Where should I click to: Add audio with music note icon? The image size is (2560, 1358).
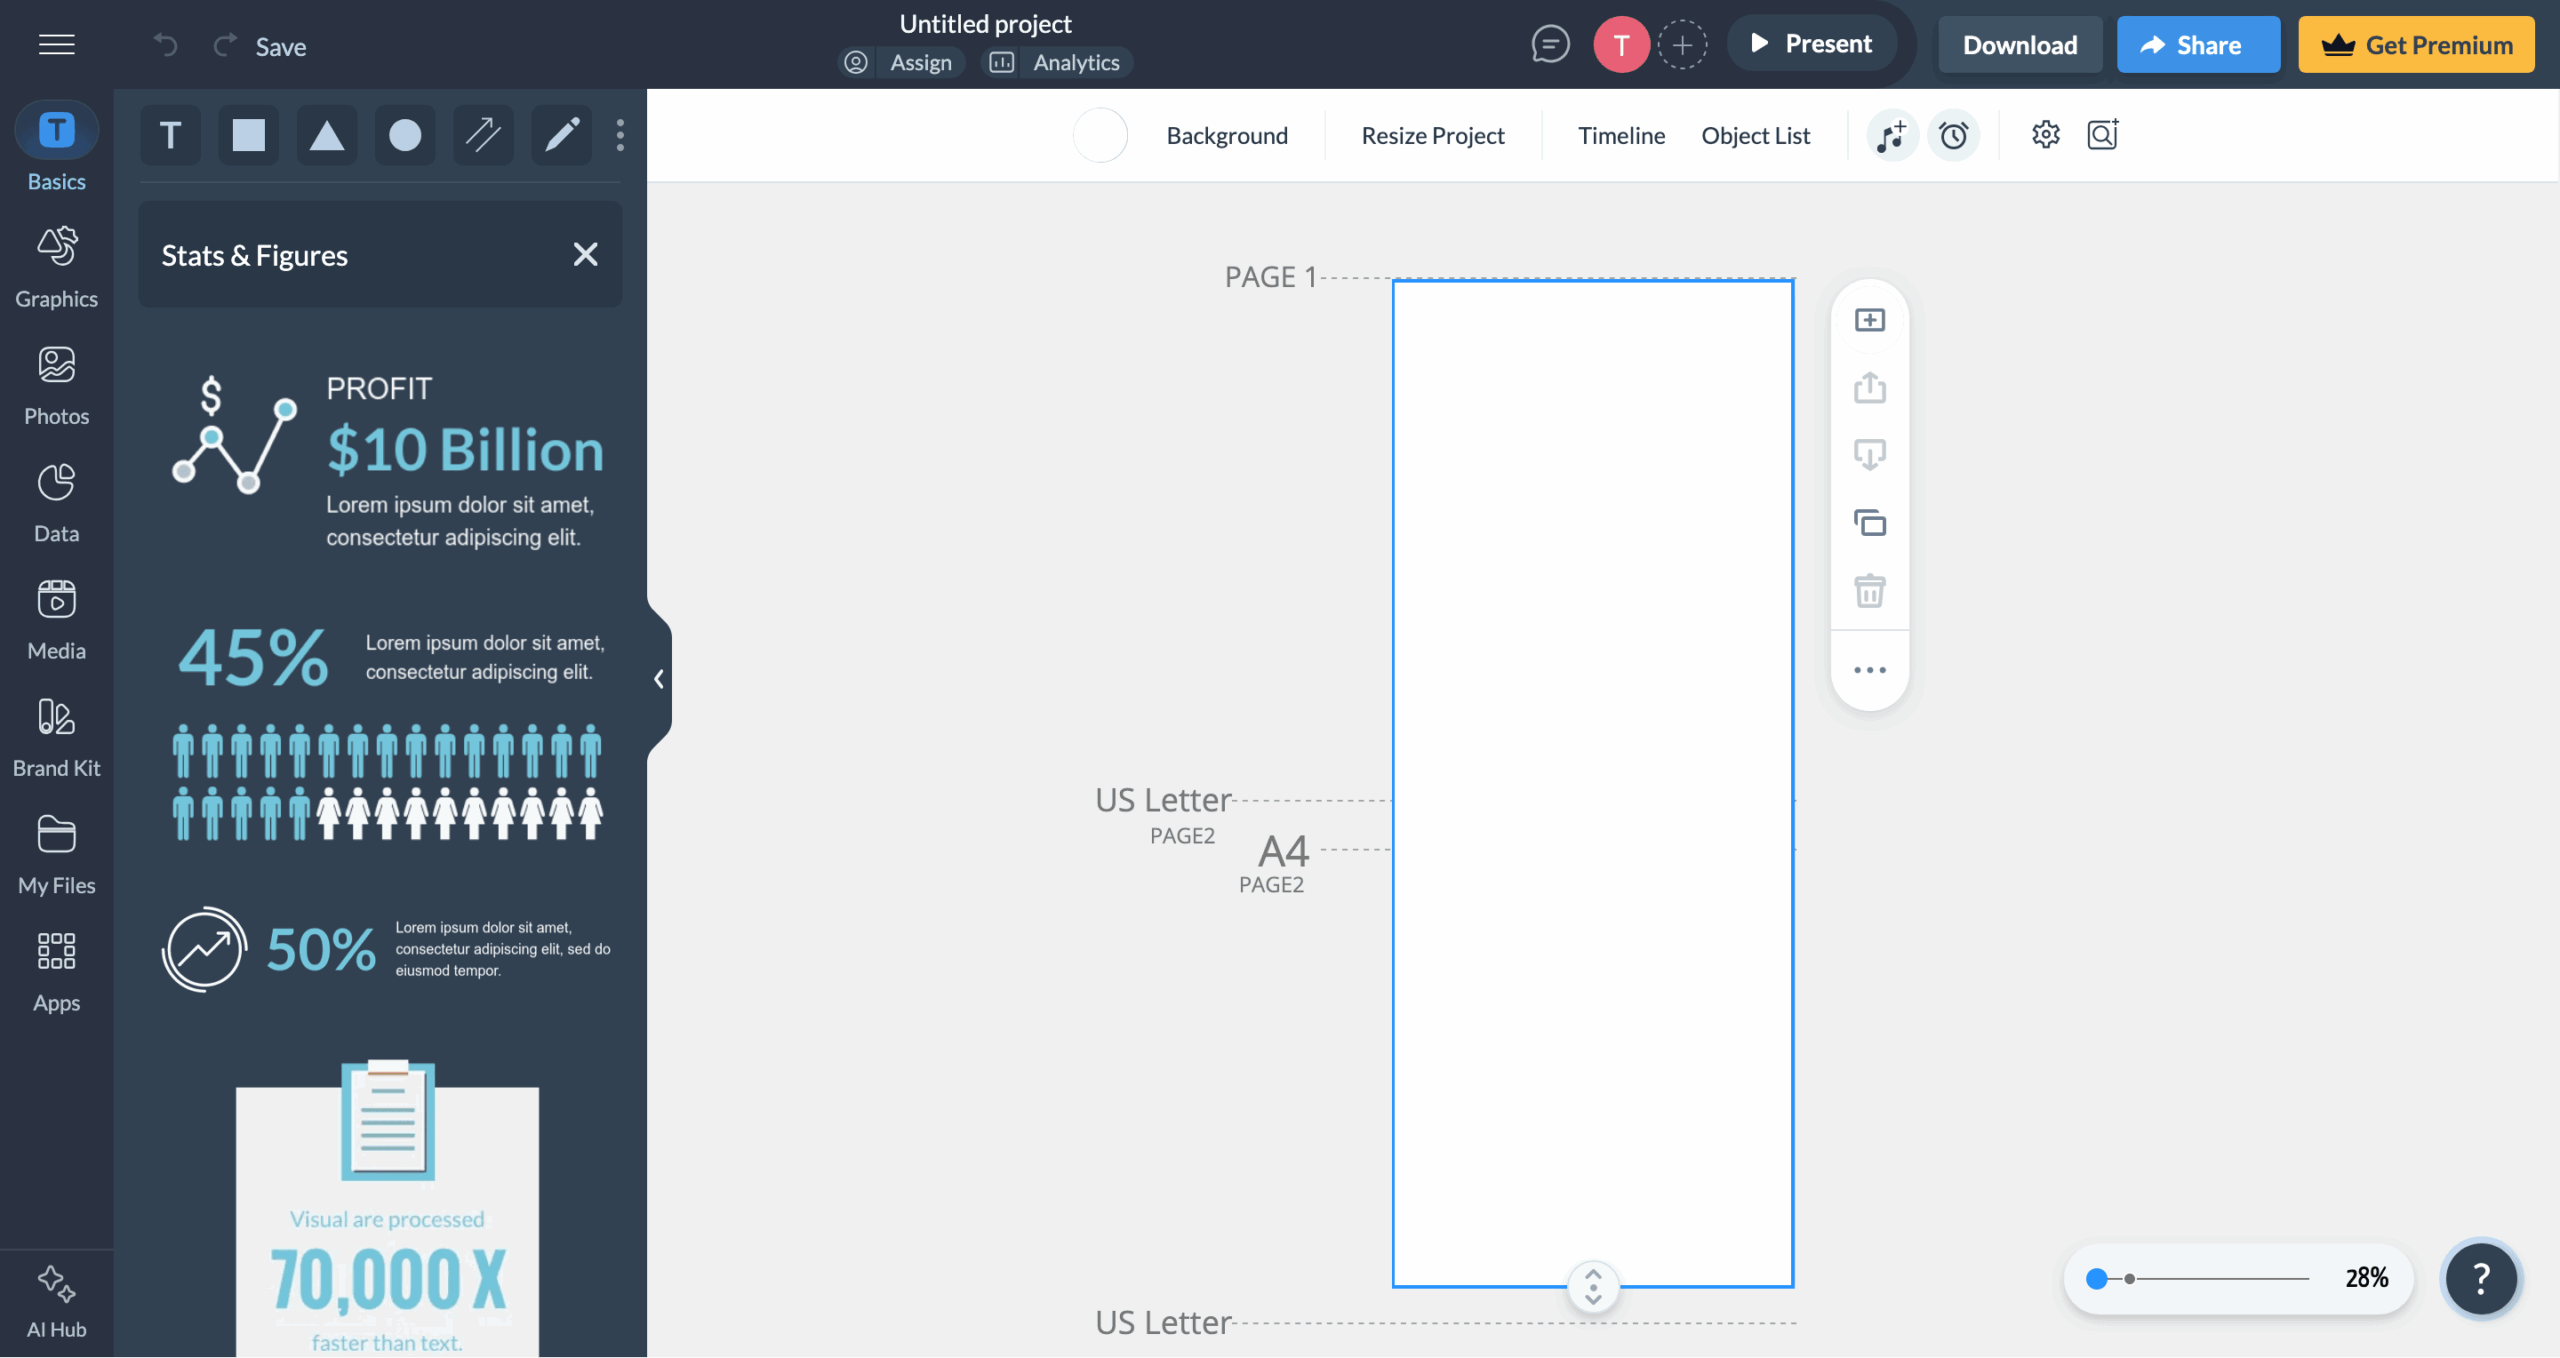pos(1891,135)
